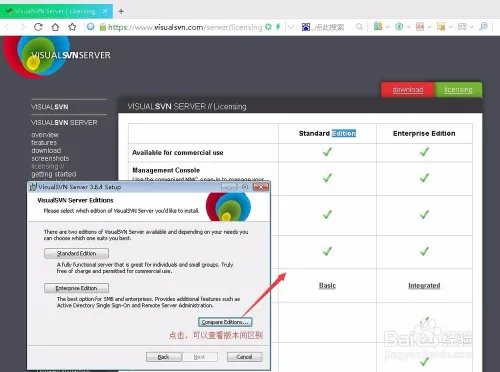Image resolution: width=500 pixels, height=372 pixels.
Task: Open the overview sidebar link
Action: point(45,135)
